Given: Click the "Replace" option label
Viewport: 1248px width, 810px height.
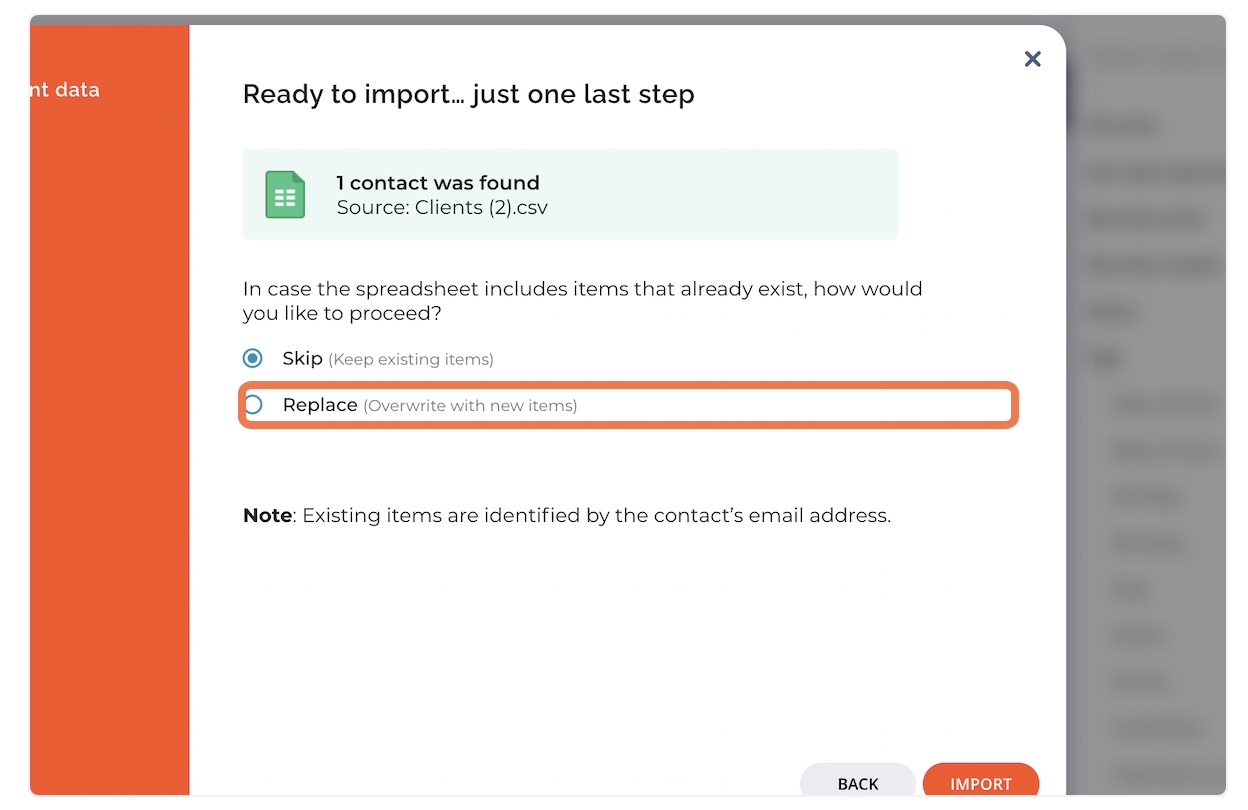Looking at the screenshot, I should coord(320,405).
